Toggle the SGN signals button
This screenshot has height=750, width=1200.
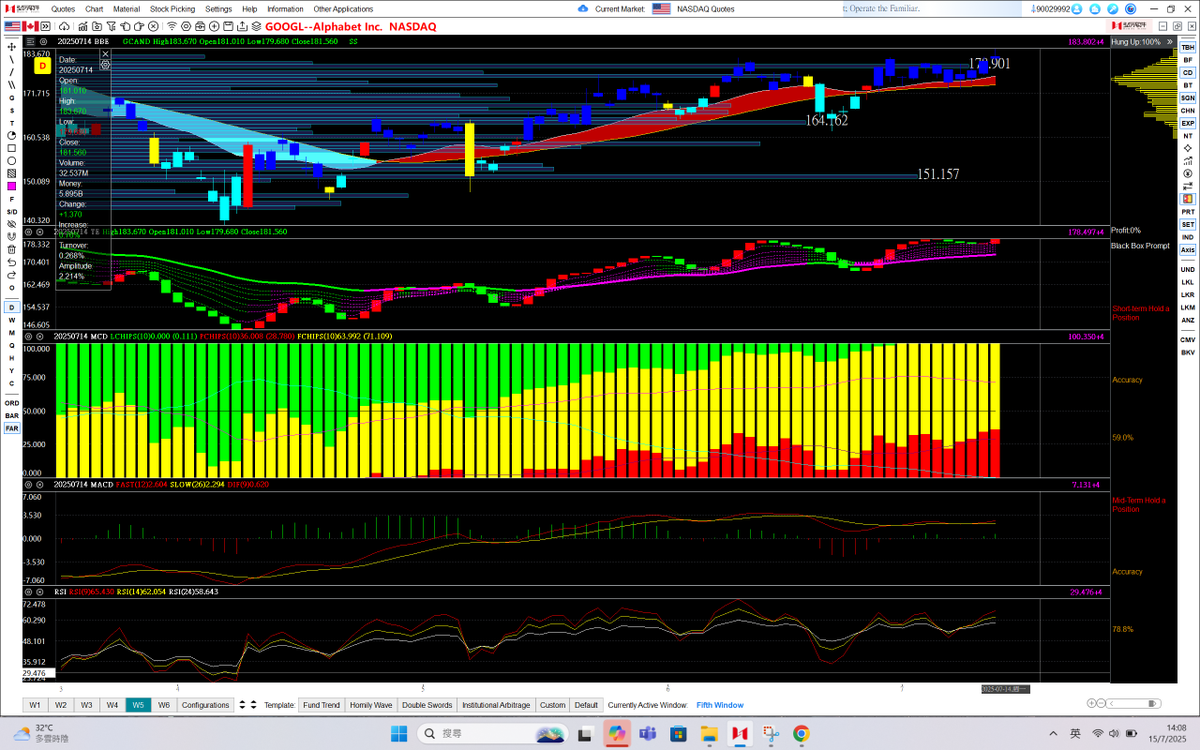click(x=1188, y=98)
